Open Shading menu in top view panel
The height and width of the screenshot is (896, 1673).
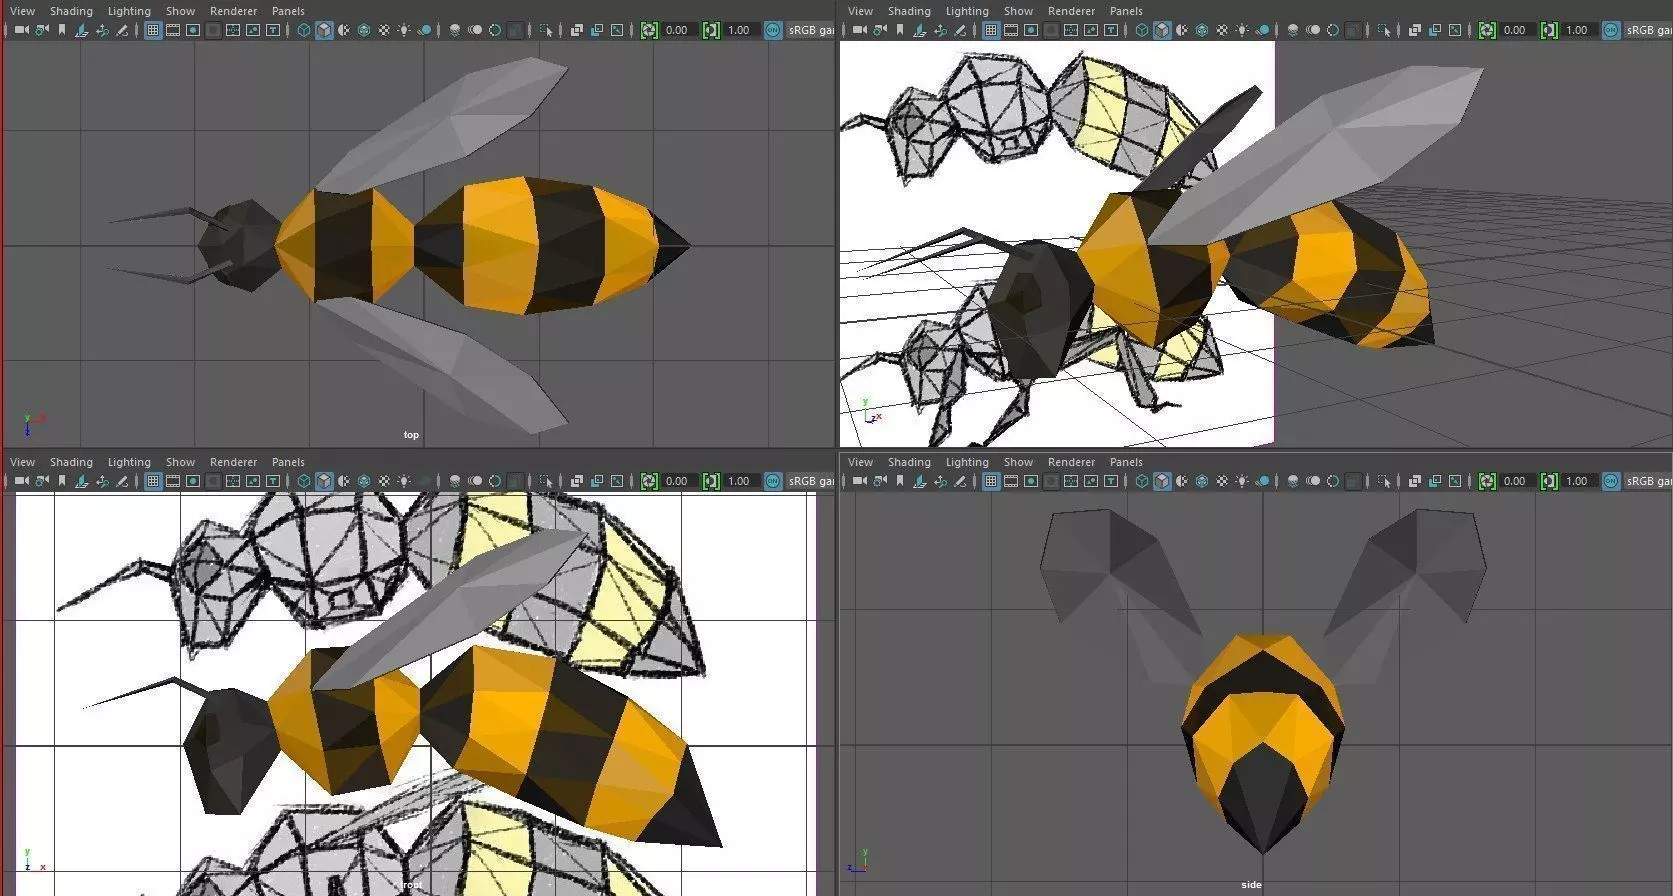click(x=71, y=11)
